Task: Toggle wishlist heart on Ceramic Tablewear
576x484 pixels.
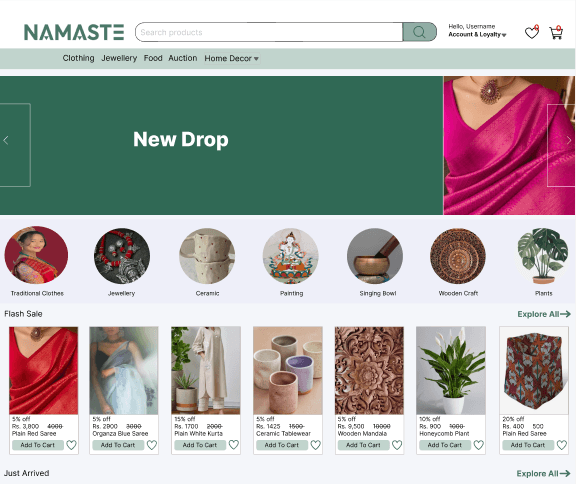Action: (x=316, y=445)
